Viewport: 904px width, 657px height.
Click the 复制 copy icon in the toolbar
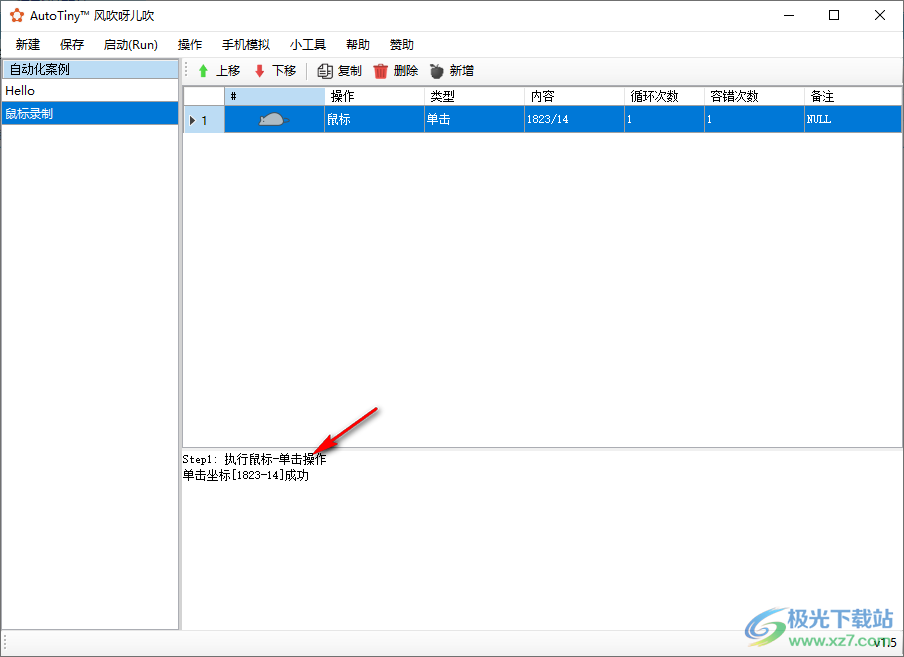click(324, 70)
